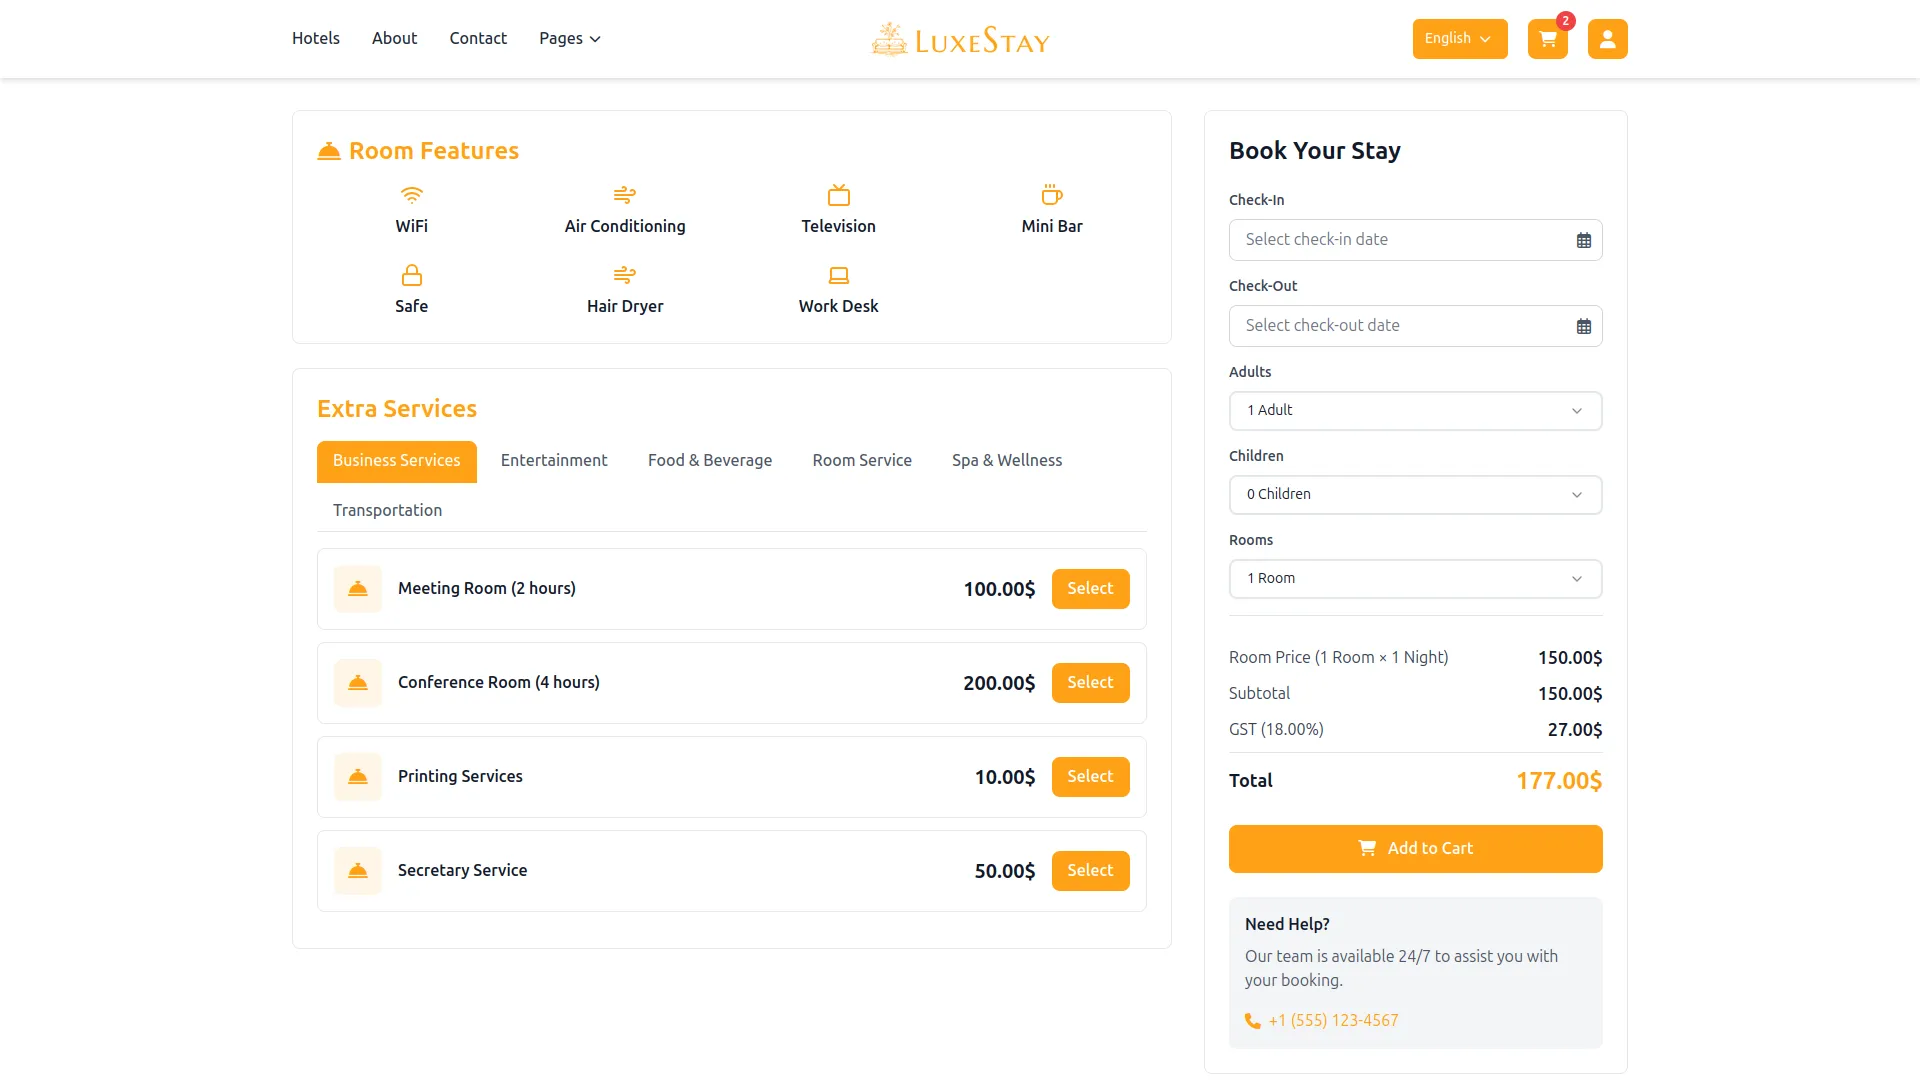
Task: Click the Mini Bar coffee icon
Action: tap(1052, 195)
